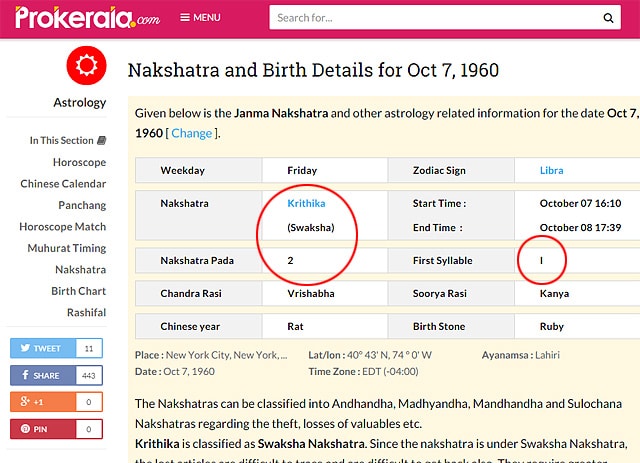The height and width of the screenshot is (463, 640).
Task: Select the Ruby birth stone value
Action: coord(552,326)
